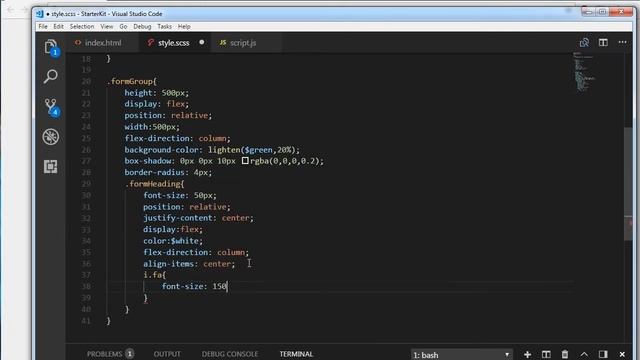Click the rgba color swatch on line 27

[245, 161]
